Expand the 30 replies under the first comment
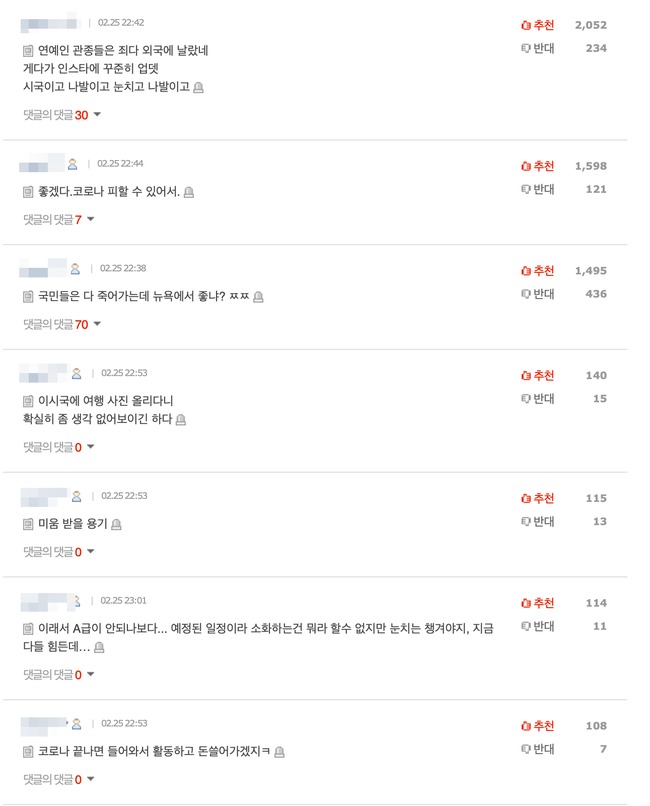650x806 pixels. click(x=62, y=115)
